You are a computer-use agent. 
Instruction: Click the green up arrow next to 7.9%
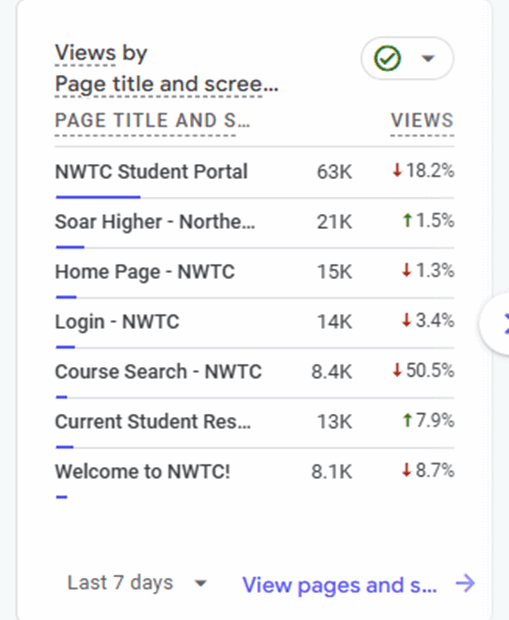(407, 420)
